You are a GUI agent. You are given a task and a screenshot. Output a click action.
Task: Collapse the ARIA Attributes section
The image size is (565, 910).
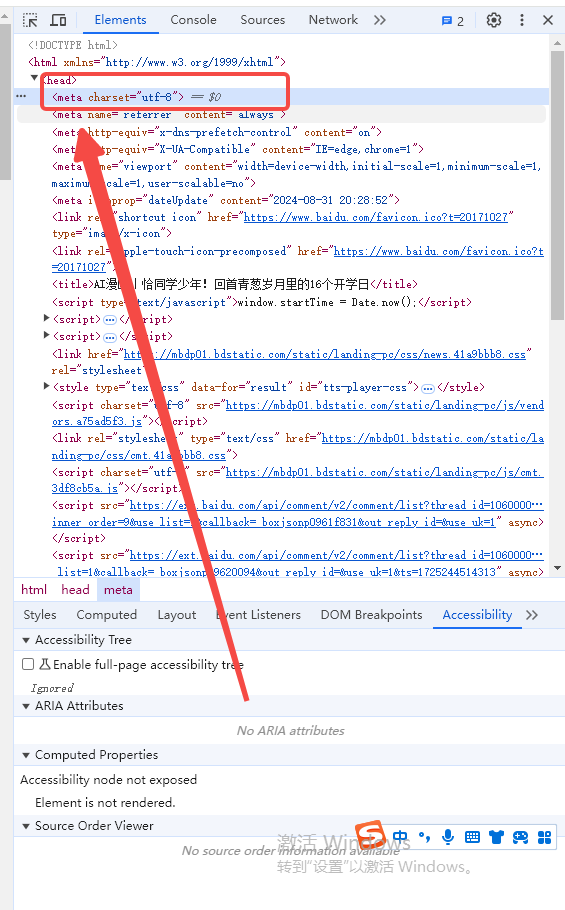tap(26, 706)
